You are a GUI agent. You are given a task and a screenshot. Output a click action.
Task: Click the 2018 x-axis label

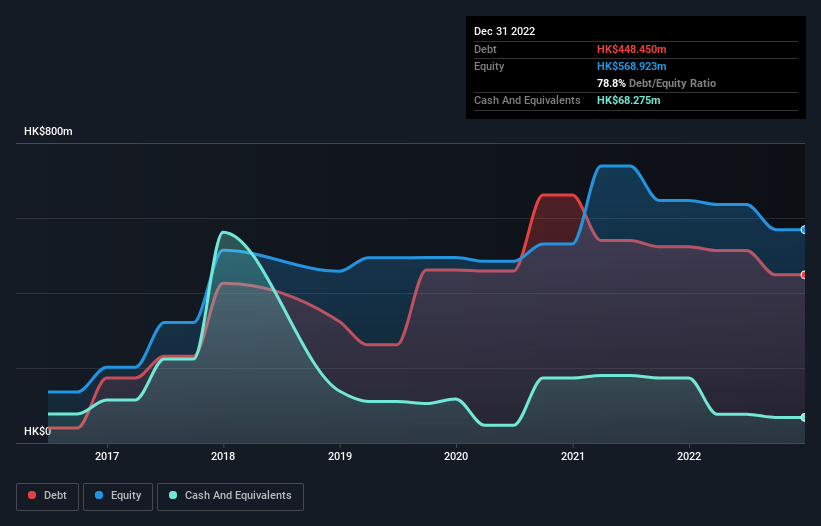223,456
